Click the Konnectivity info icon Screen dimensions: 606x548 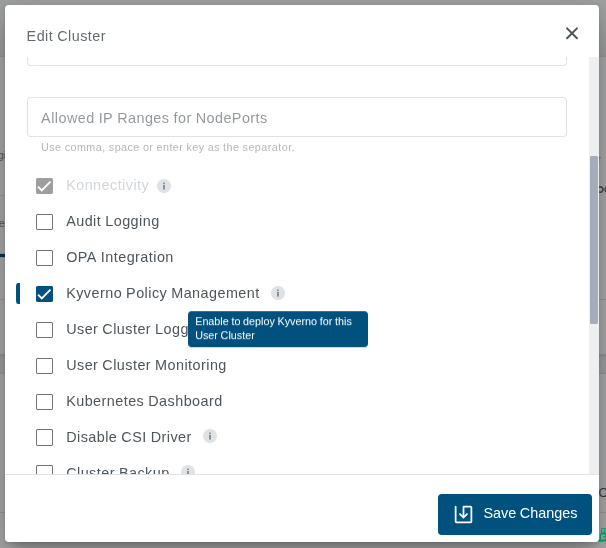pos(164,186)
